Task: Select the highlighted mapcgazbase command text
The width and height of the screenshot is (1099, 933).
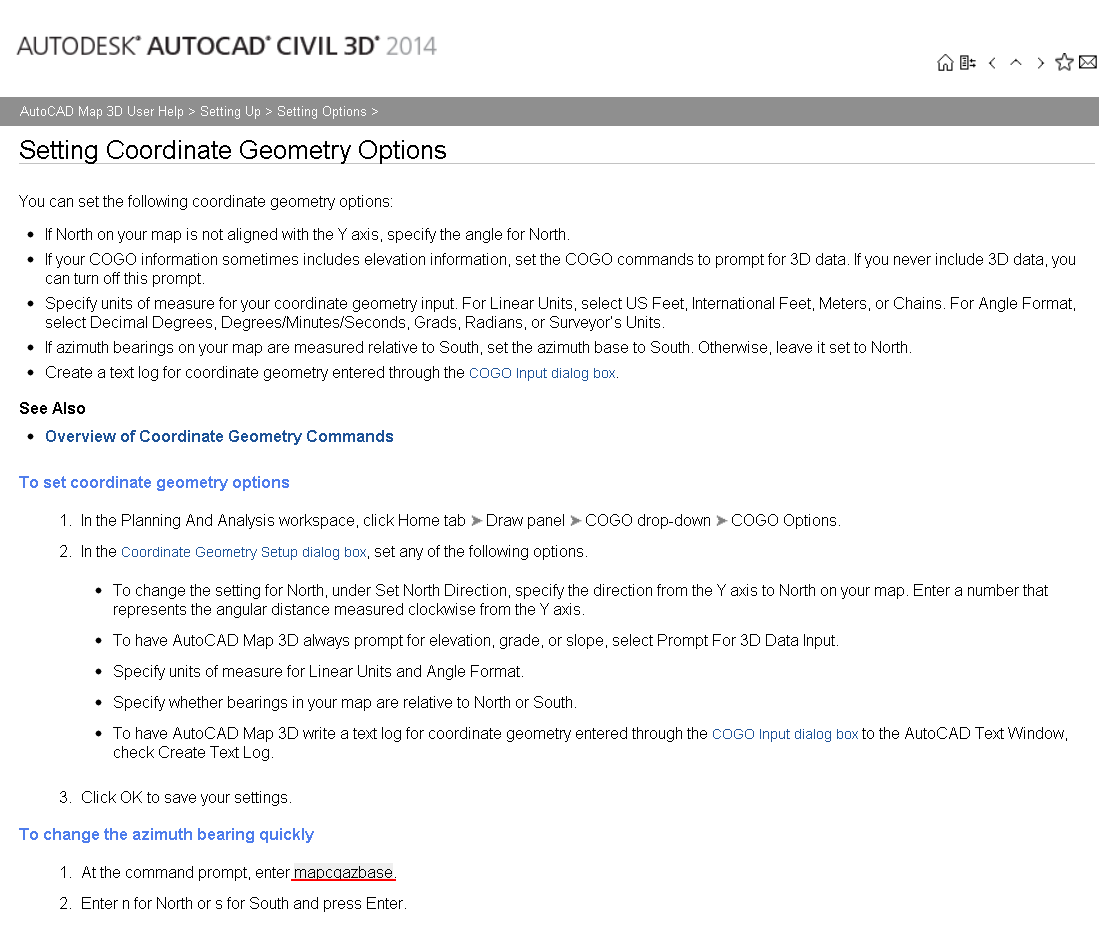Action: tap(343, 872)
